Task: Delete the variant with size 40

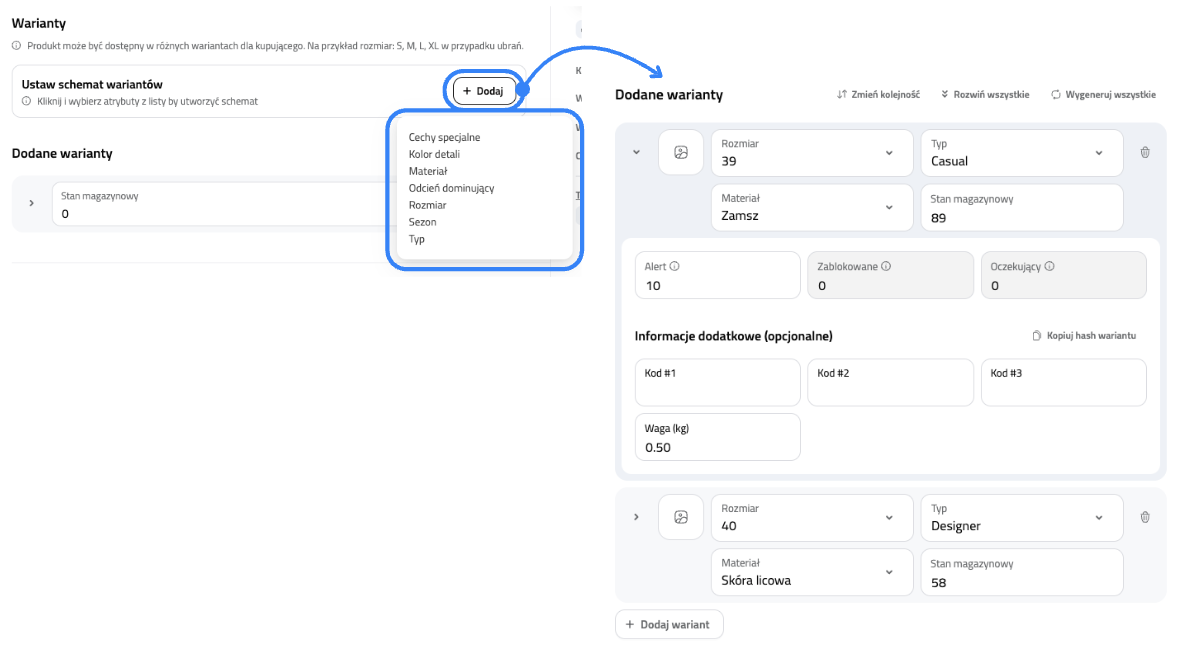Action: [1145, 517]
